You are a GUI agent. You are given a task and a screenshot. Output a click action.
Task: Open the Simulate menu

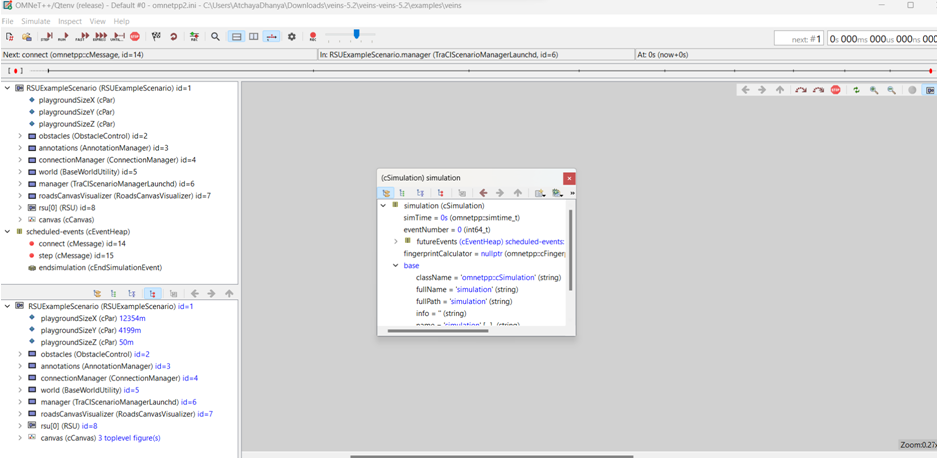click(x=35, y=21)
